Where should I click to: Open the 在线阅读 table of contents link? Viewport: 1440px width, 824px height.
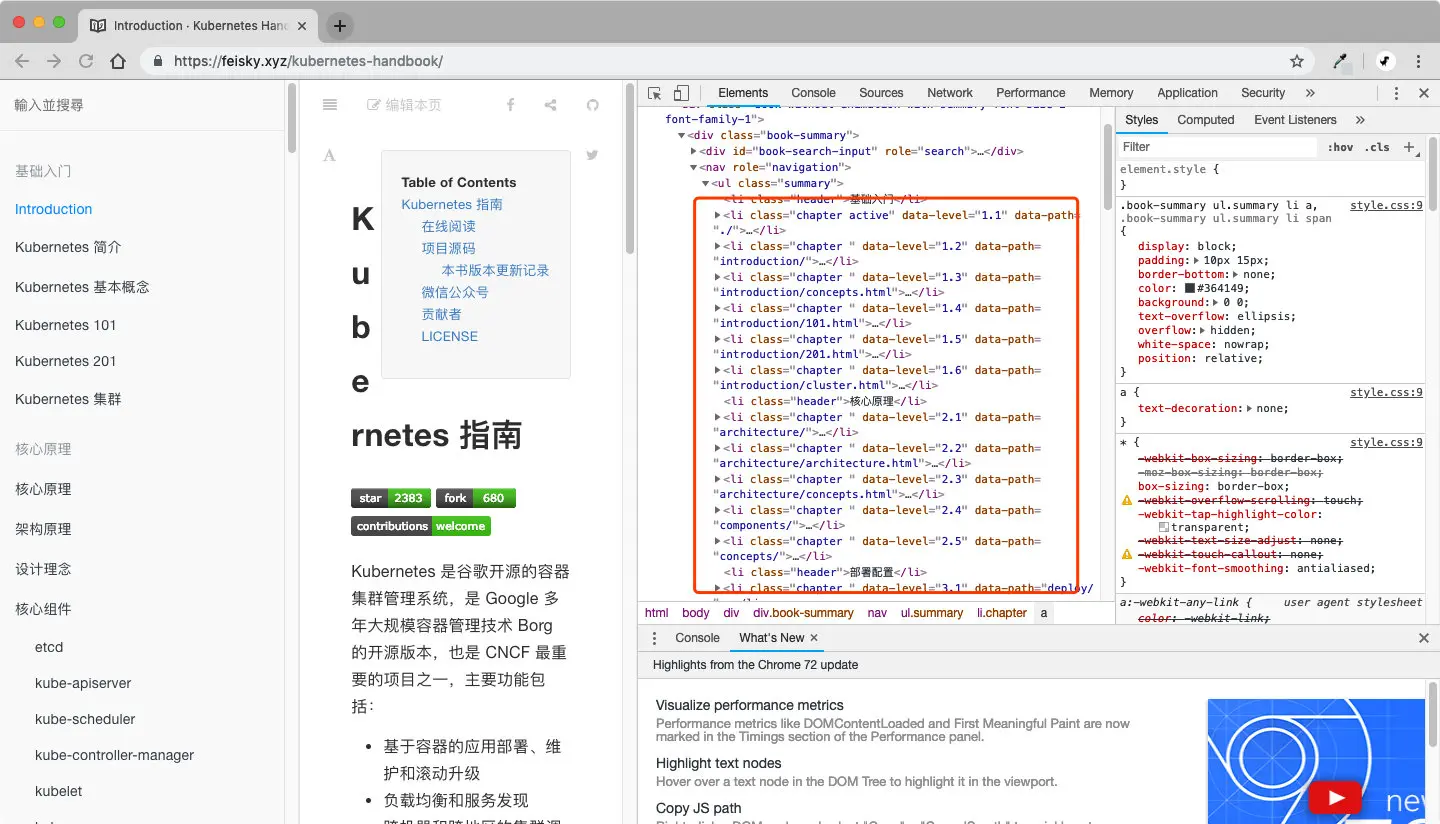coord(449,226)
